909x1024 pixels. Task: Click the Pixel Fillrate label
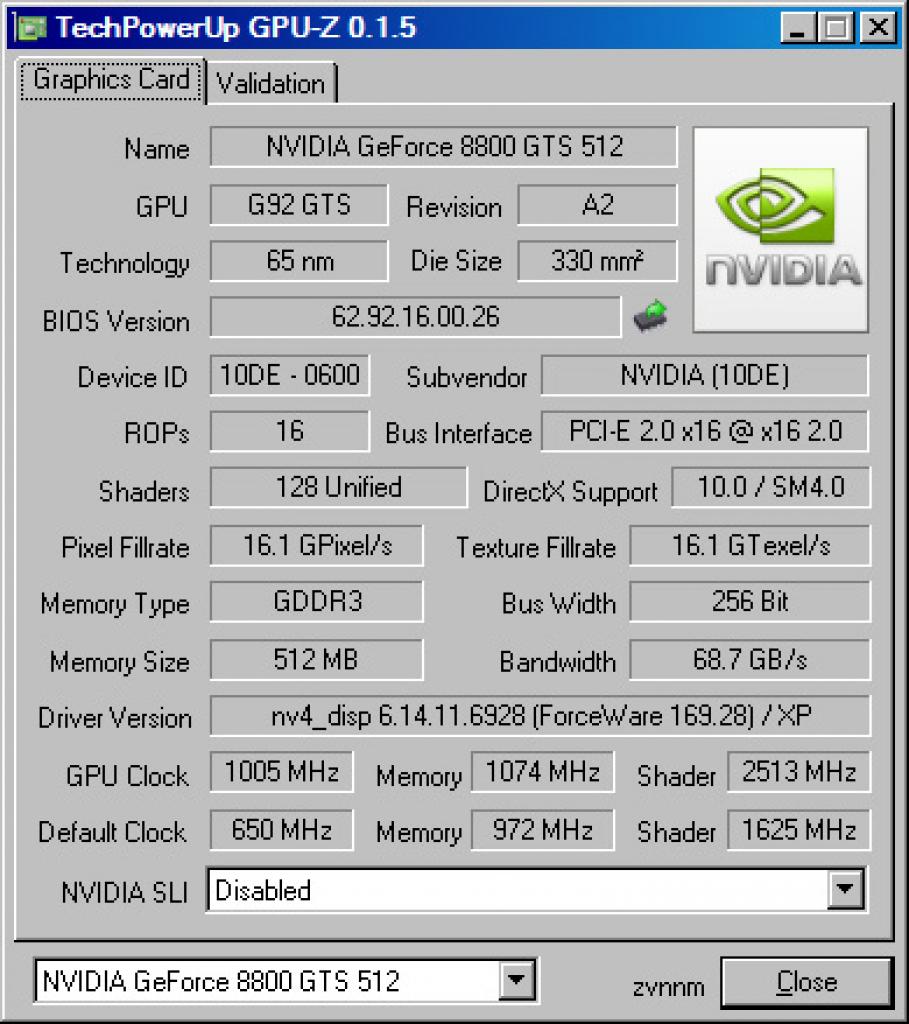coord(125,547)
